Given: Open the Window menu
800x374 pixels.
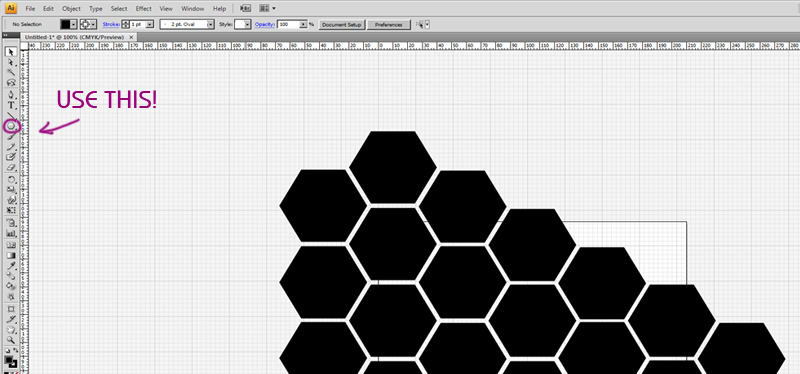Looking at the screenshot, I should (192, 9).
